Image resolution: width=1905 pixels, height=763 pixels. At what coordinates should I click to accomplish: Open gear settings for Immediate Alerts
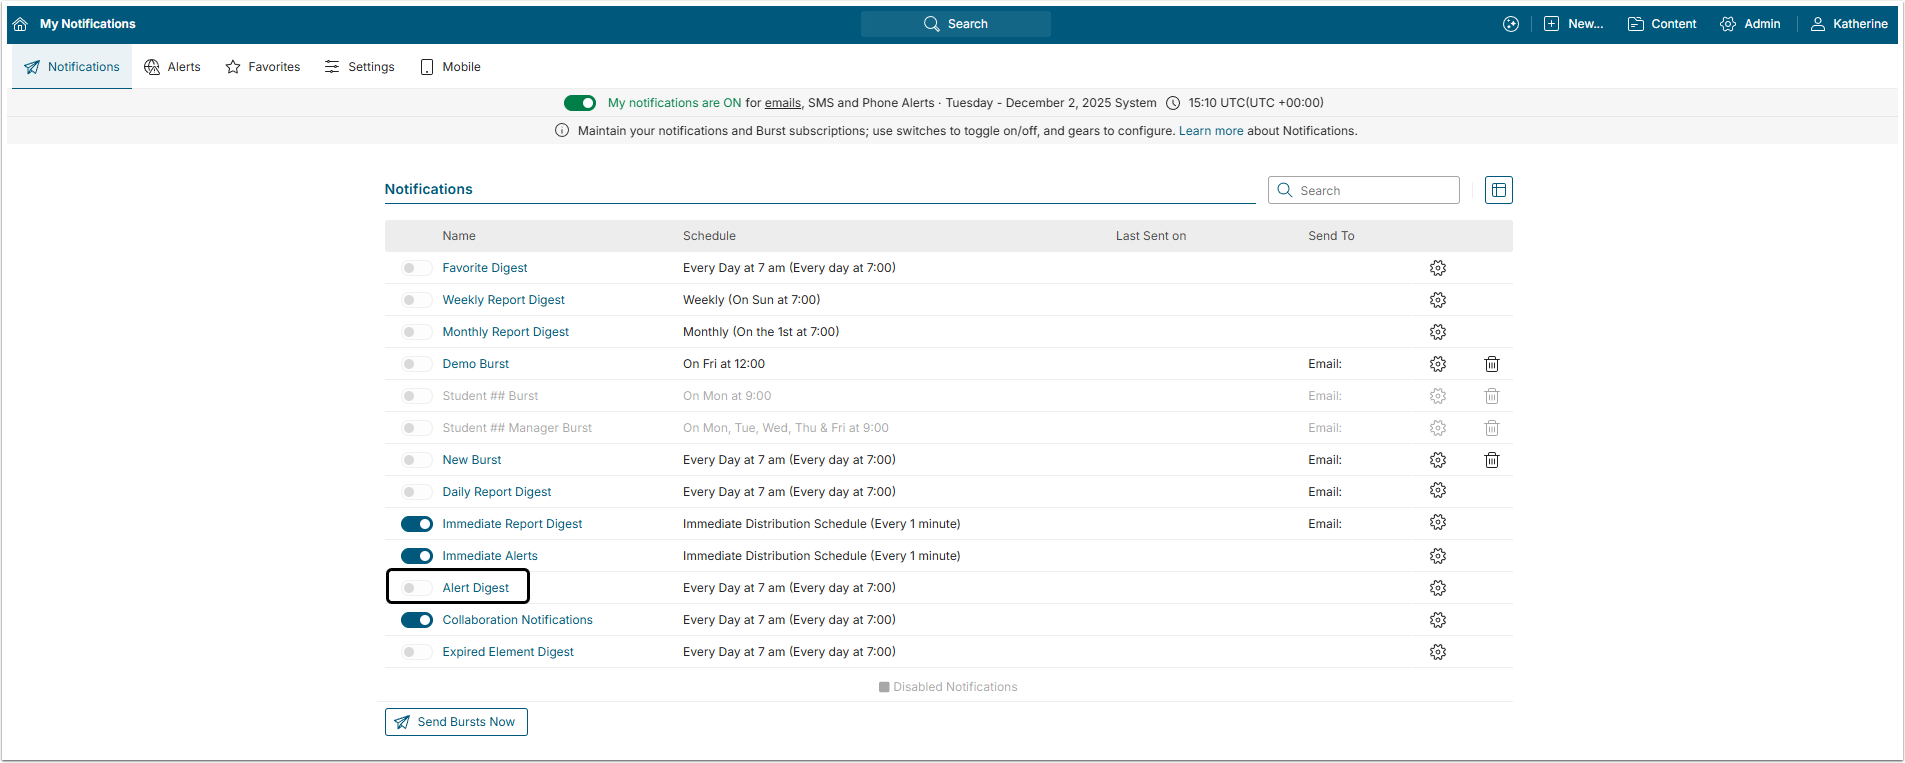tap(1438, 556)
